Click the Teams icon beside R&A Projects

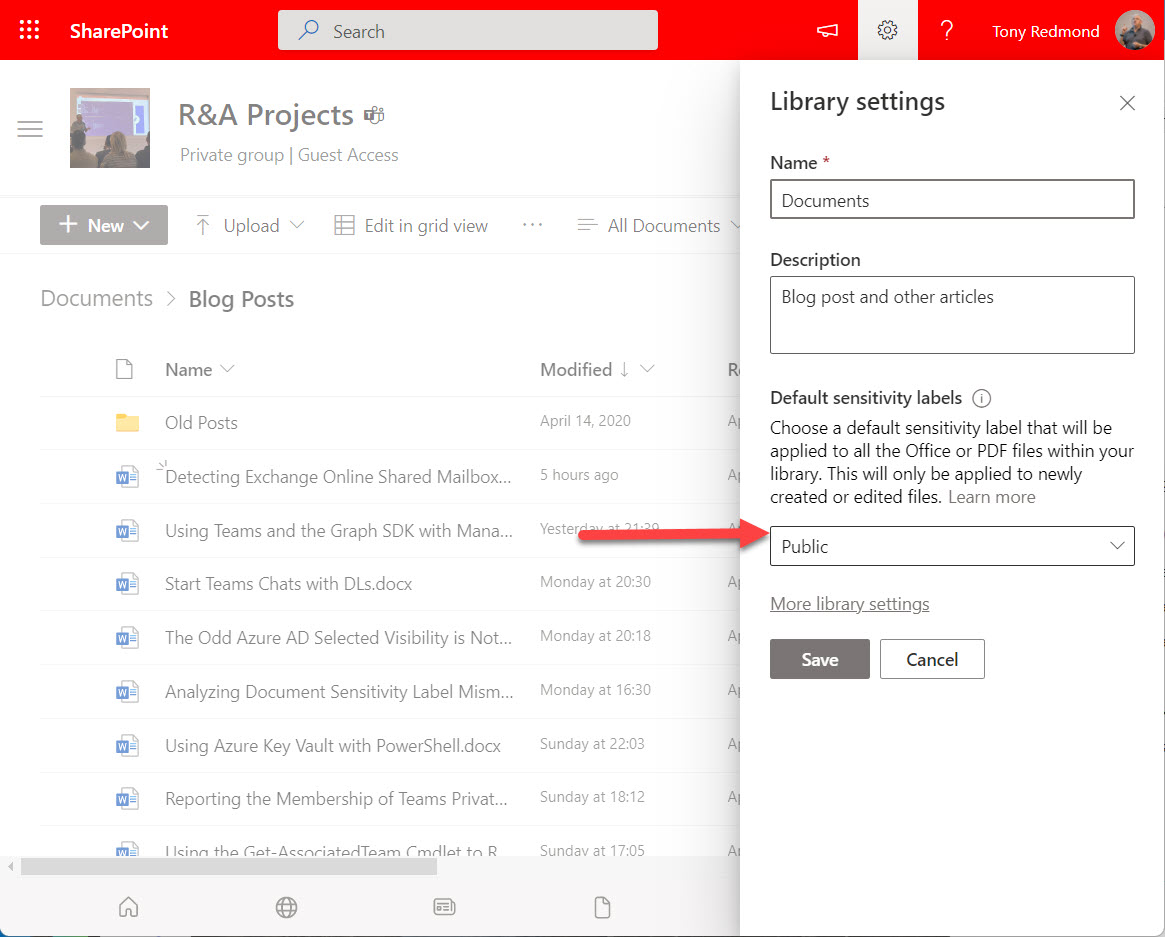coord(374,115)
